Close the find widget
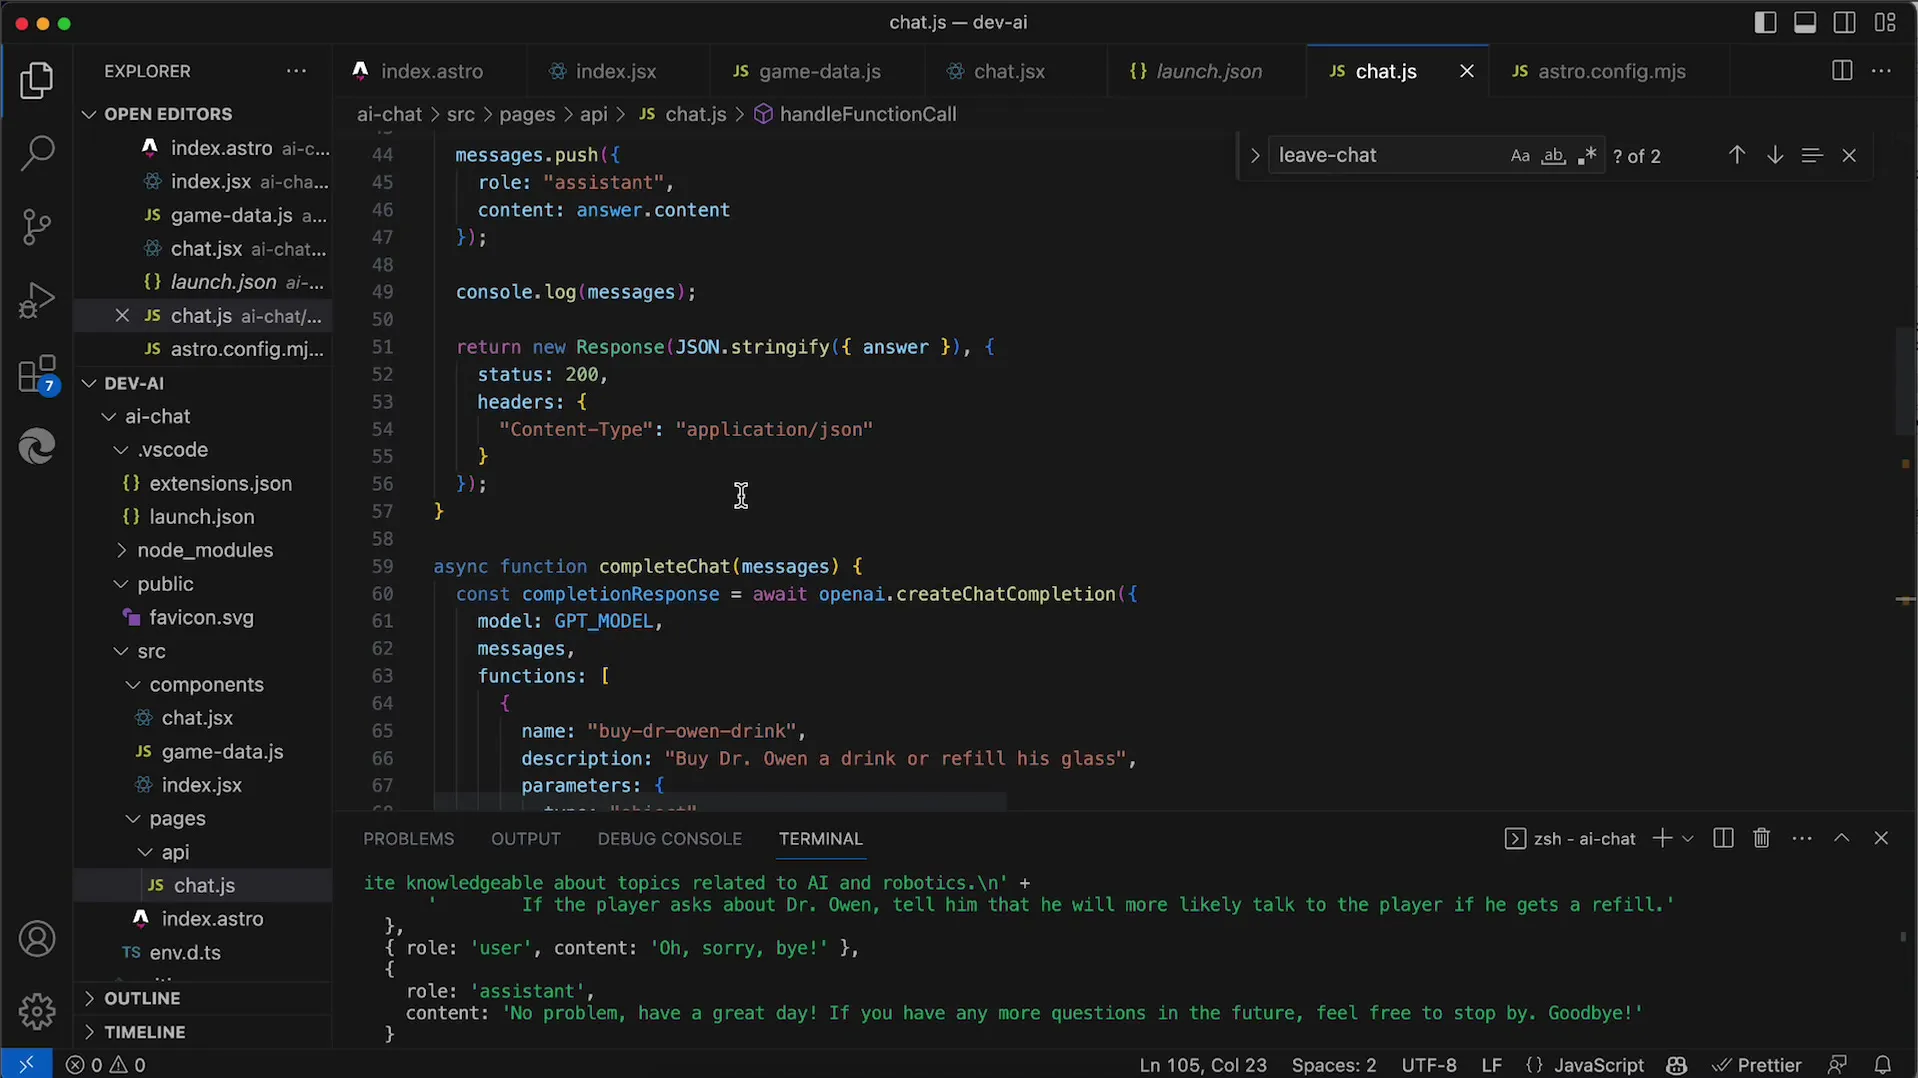1918x1078 pixels. pos(1849,155)
